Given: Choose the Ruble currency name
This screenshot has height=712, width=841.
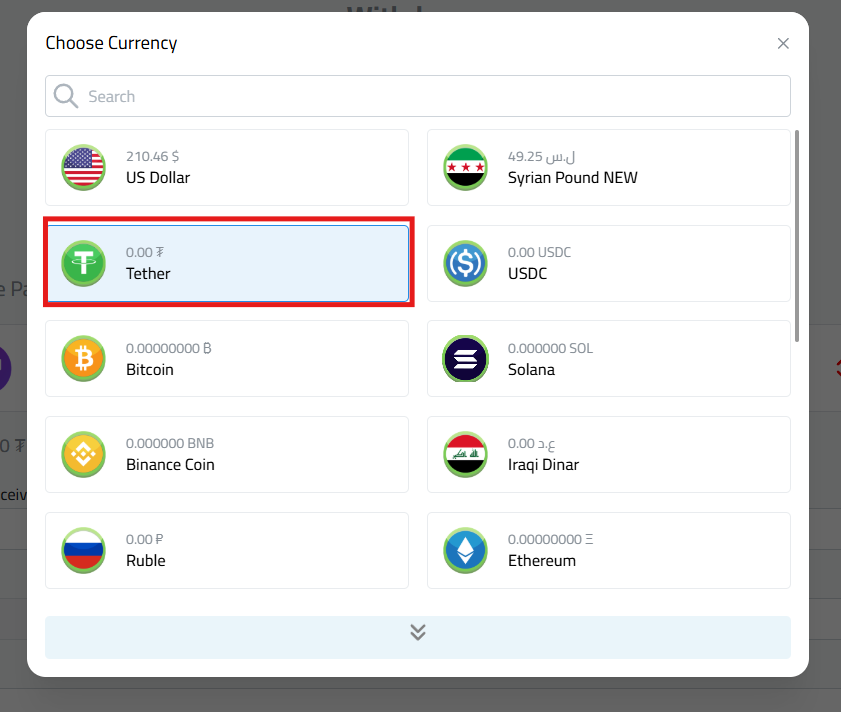Looking at the screenshot, I should (145, 561).
